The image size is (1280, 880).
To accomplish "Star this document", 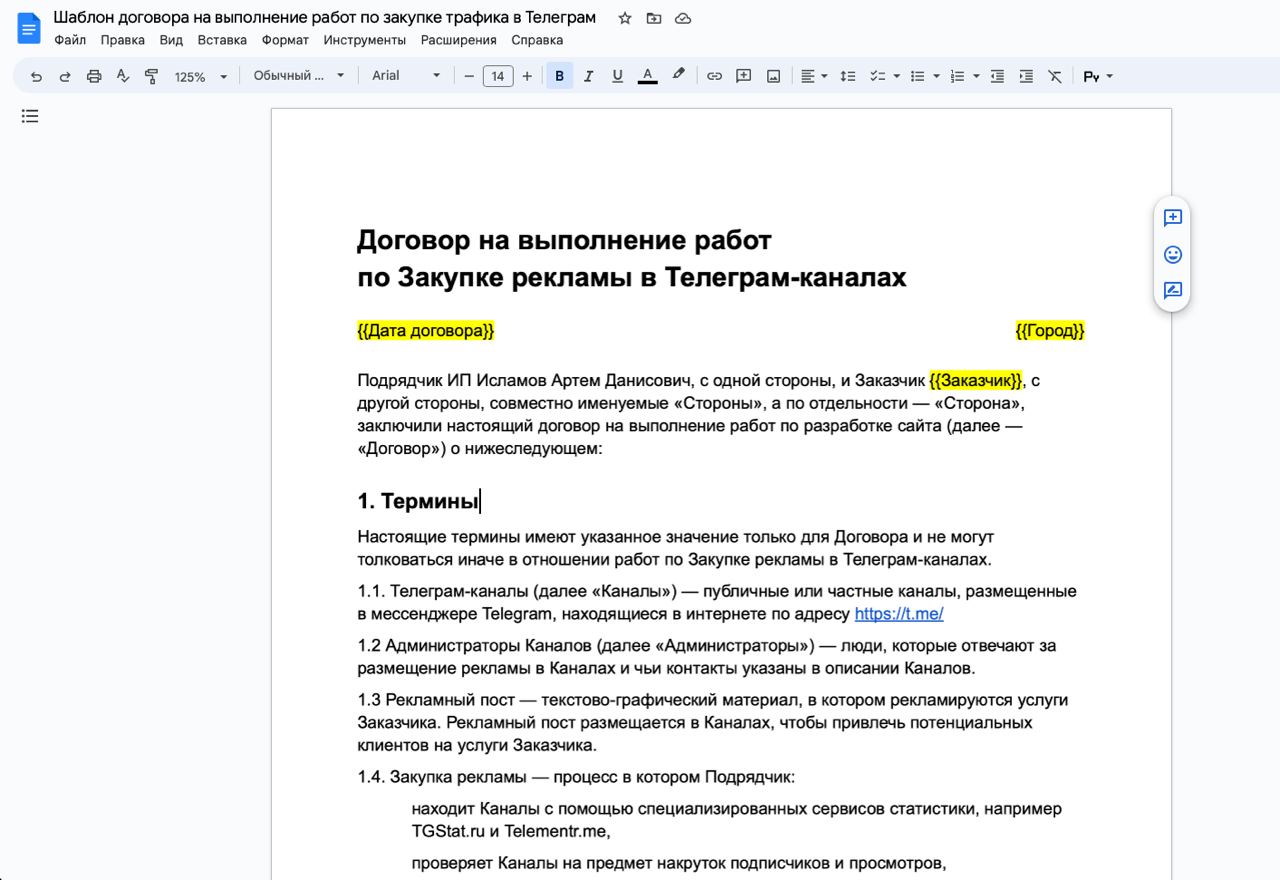I will point(625,18).
